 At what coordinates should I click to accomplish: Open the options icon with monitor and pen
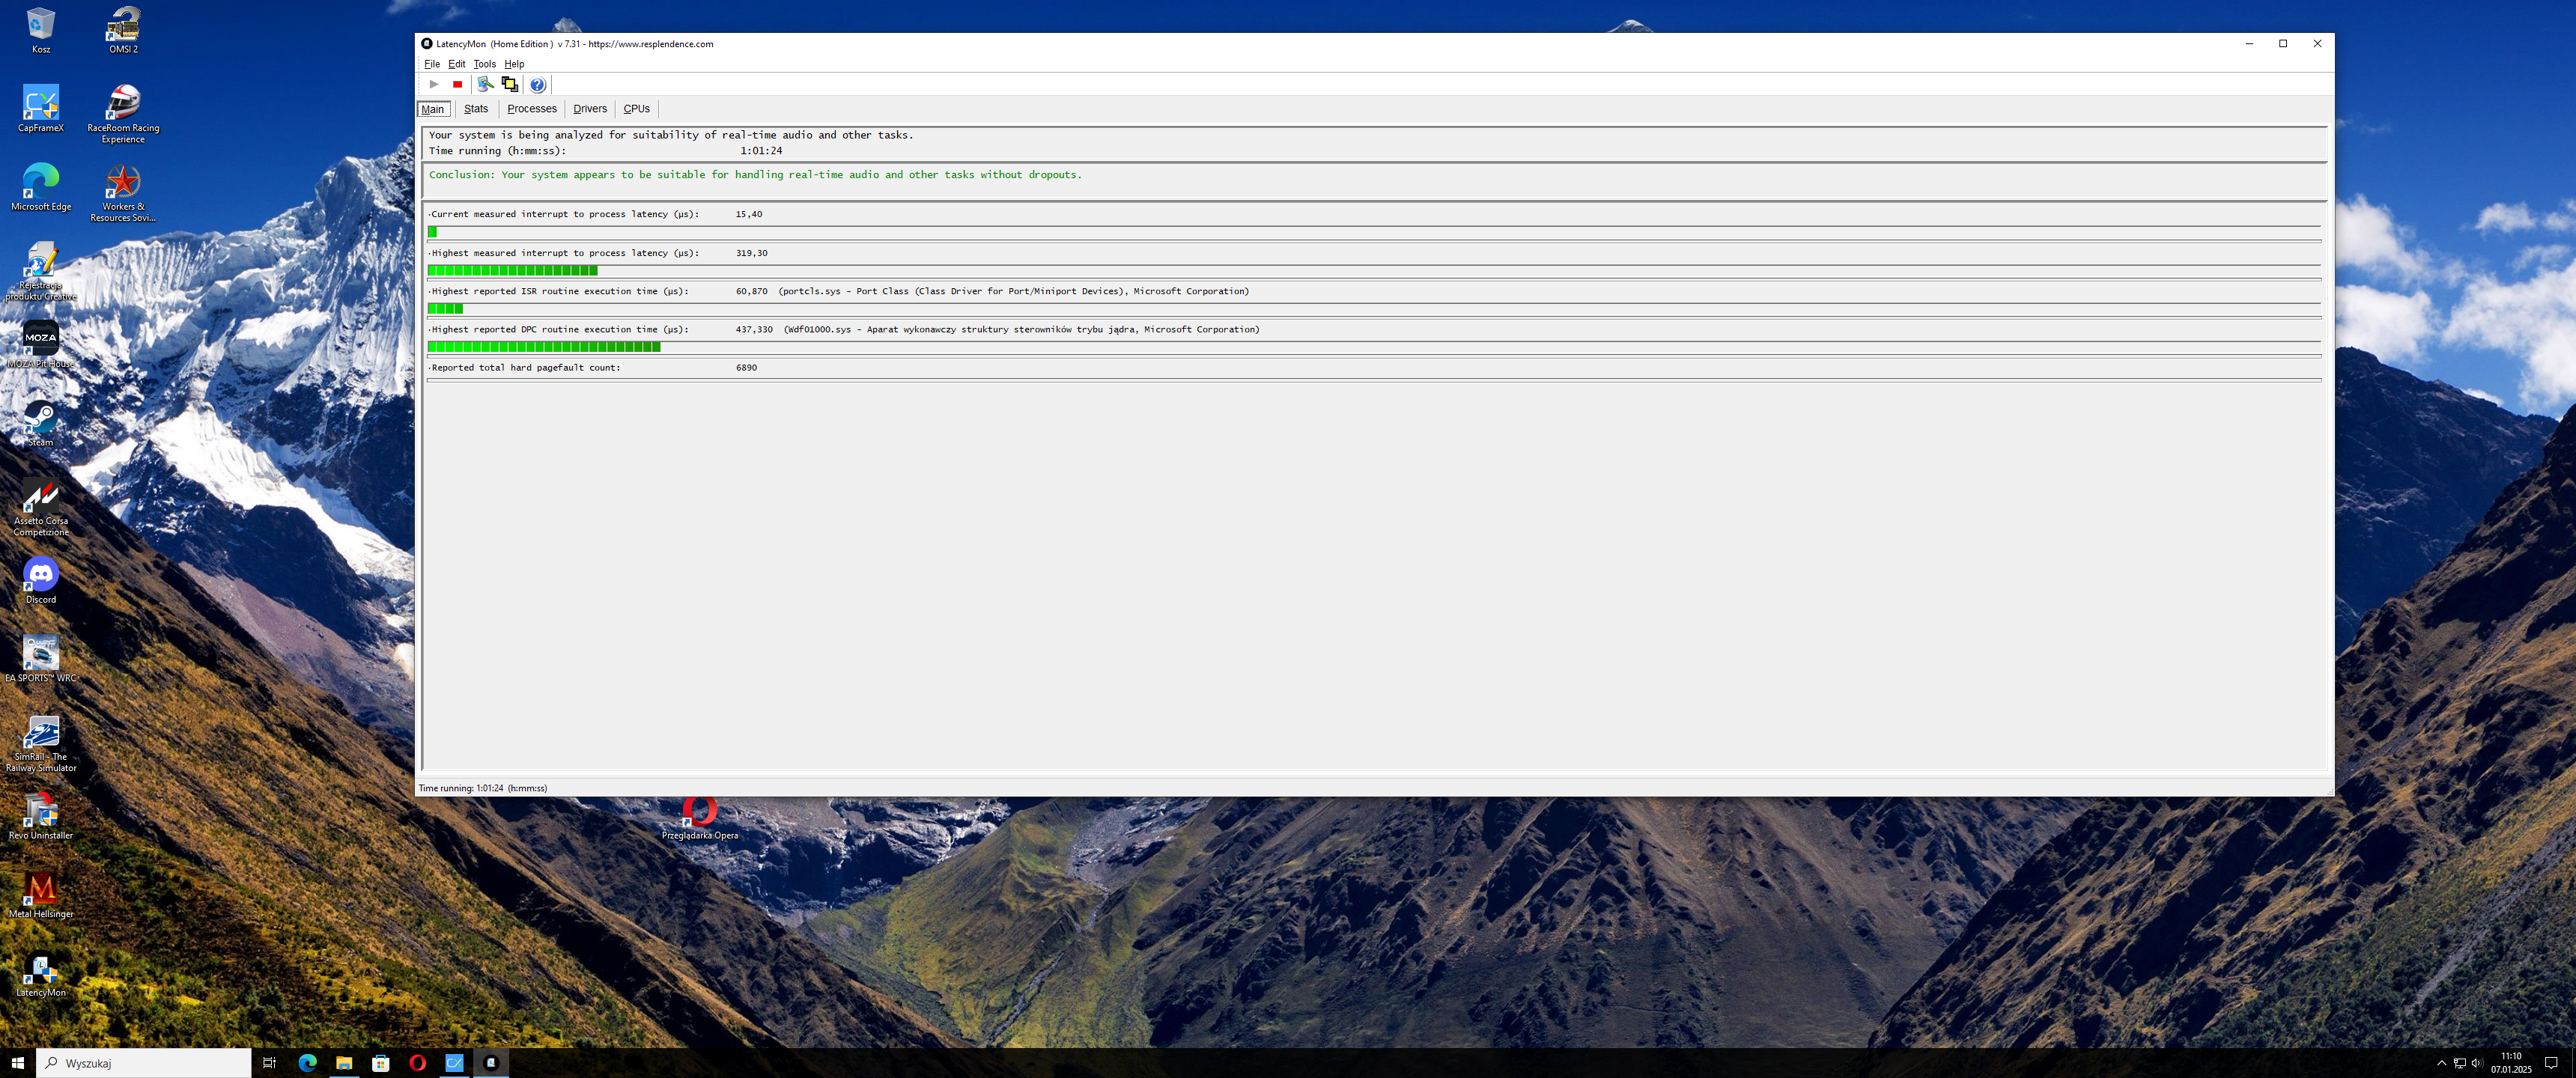pyautogui.click(x=485, y=84)
